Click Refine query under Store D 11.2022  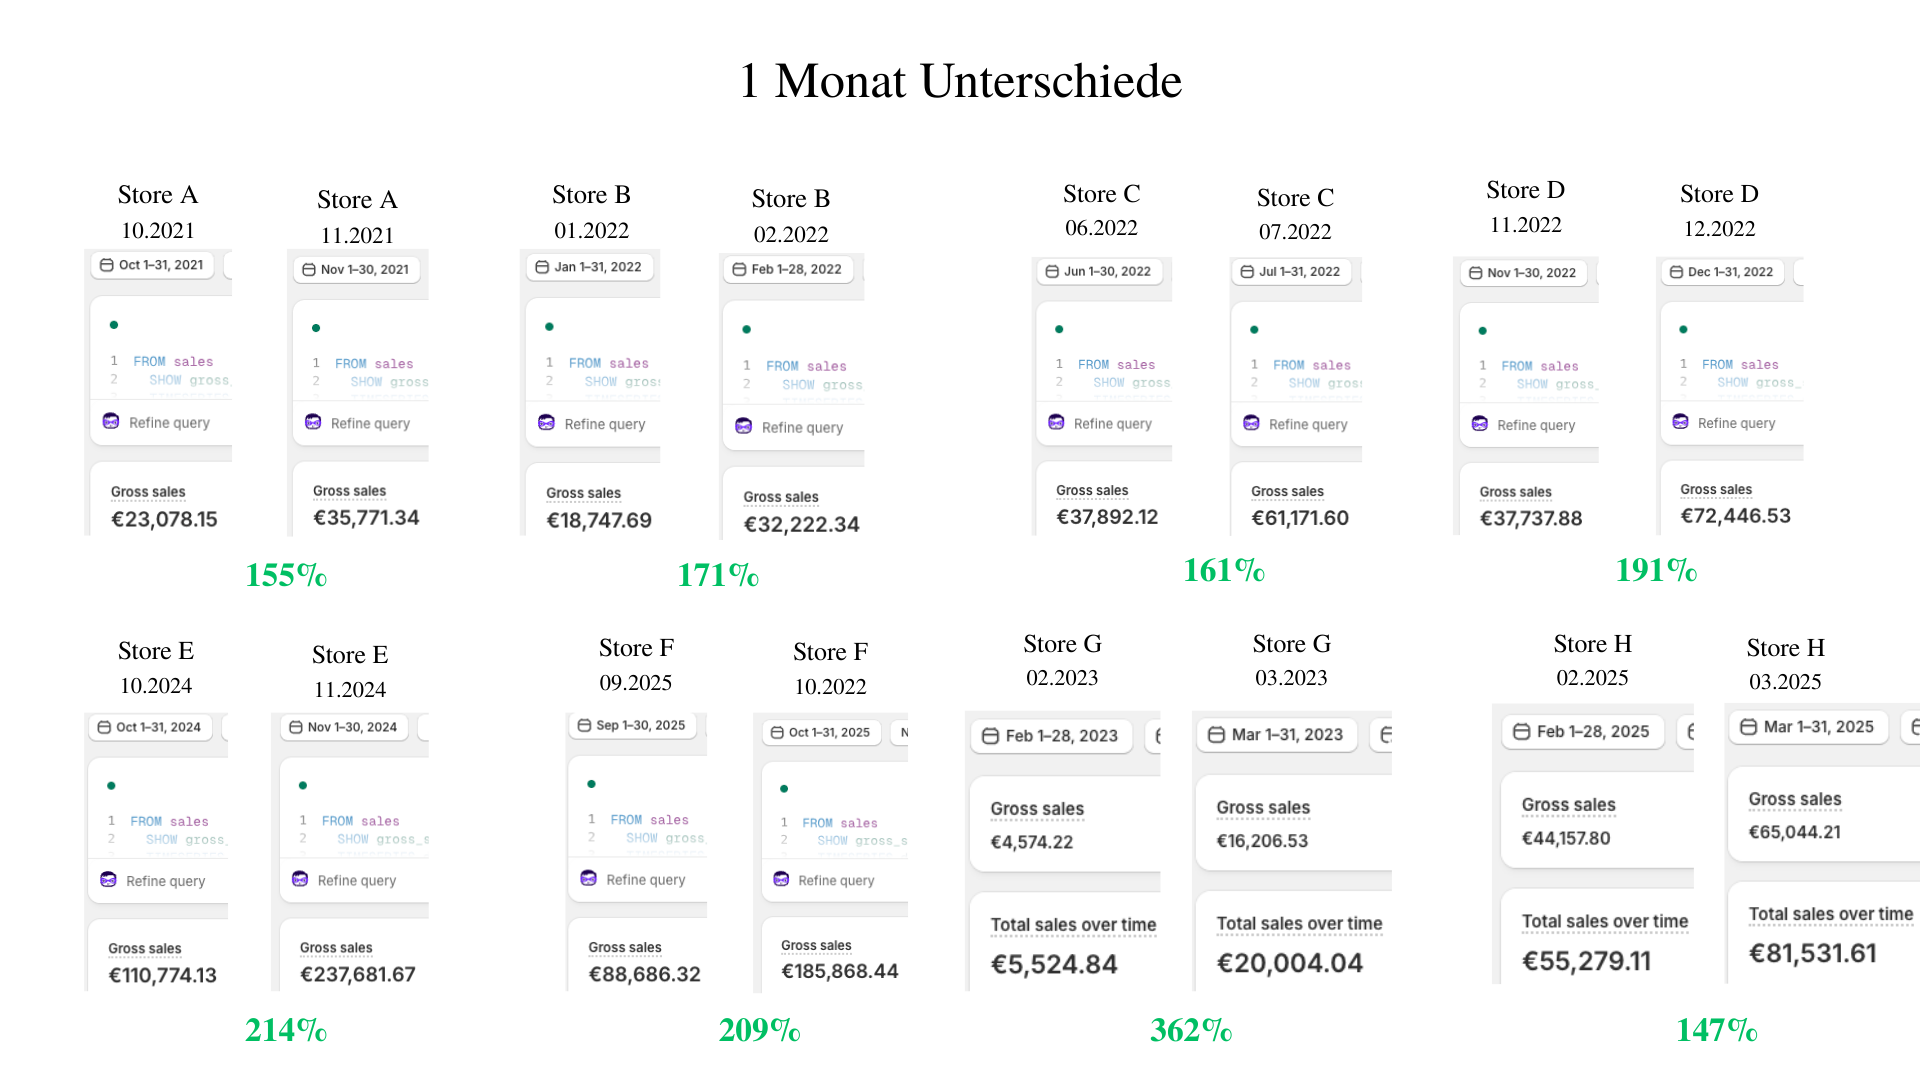pyautogui.click(x=1535, y=425)
